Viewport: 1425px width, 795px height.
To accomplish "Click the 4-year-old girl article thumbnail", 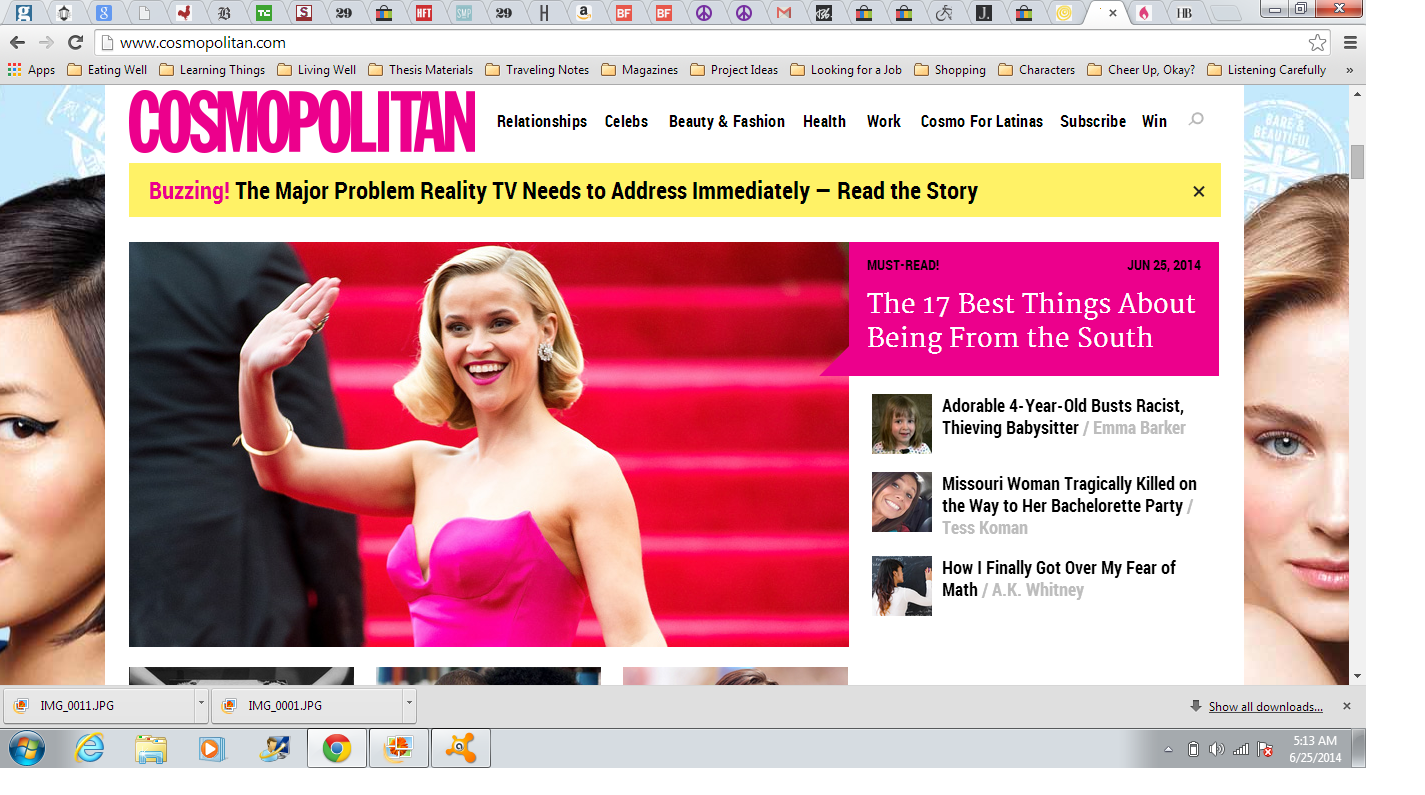I will [x=901, y=424].
